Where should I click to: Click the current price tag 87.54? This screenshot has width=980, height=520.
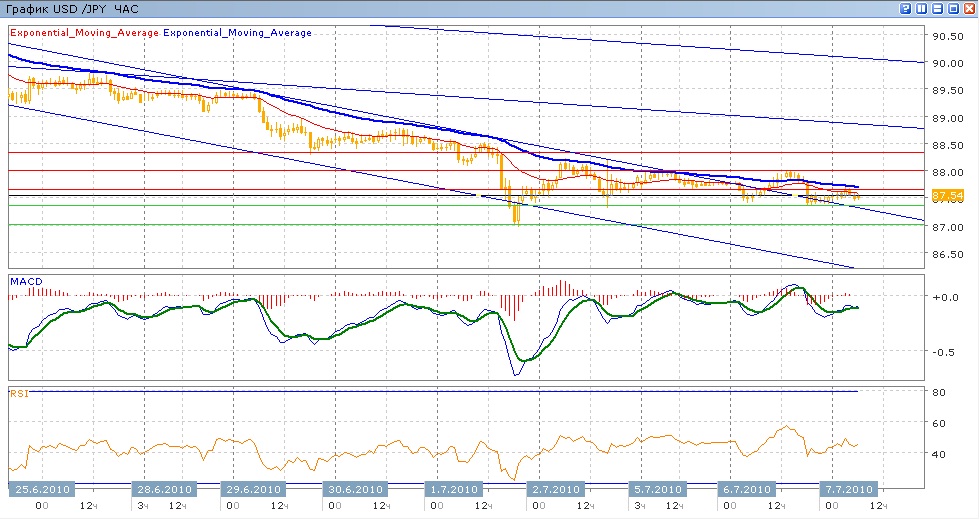click(946, 196)
